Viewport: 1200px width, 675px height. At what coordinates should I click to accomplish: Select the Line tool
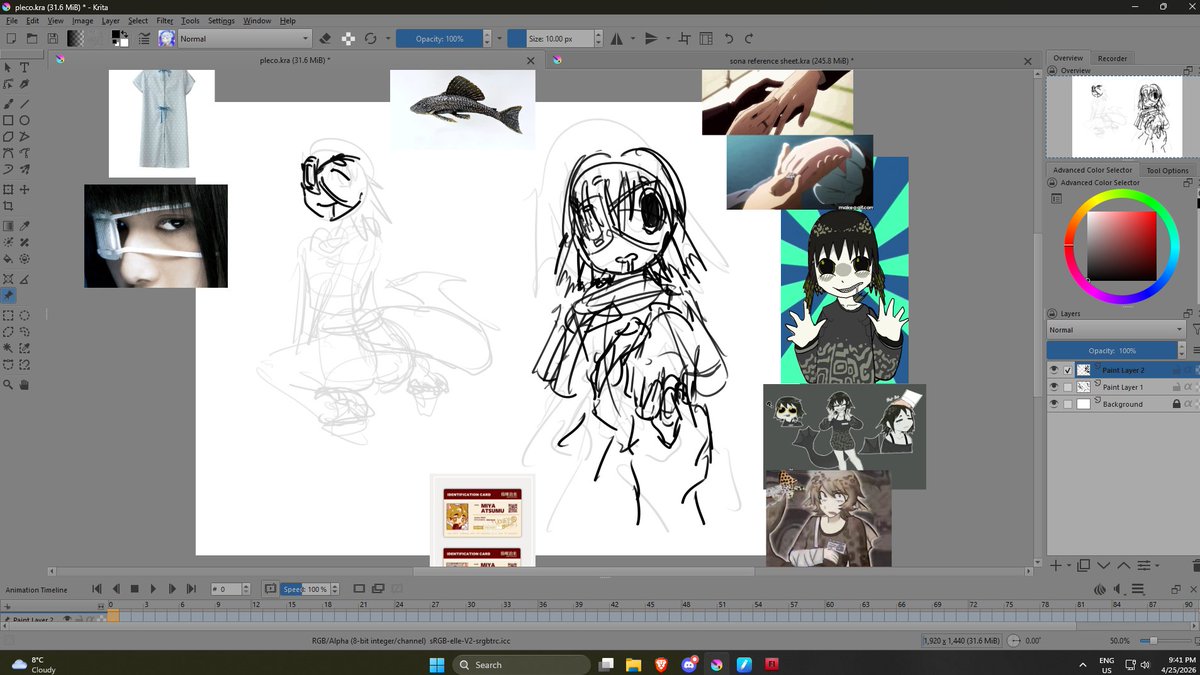pyautogui.click(x=24, y=103)
